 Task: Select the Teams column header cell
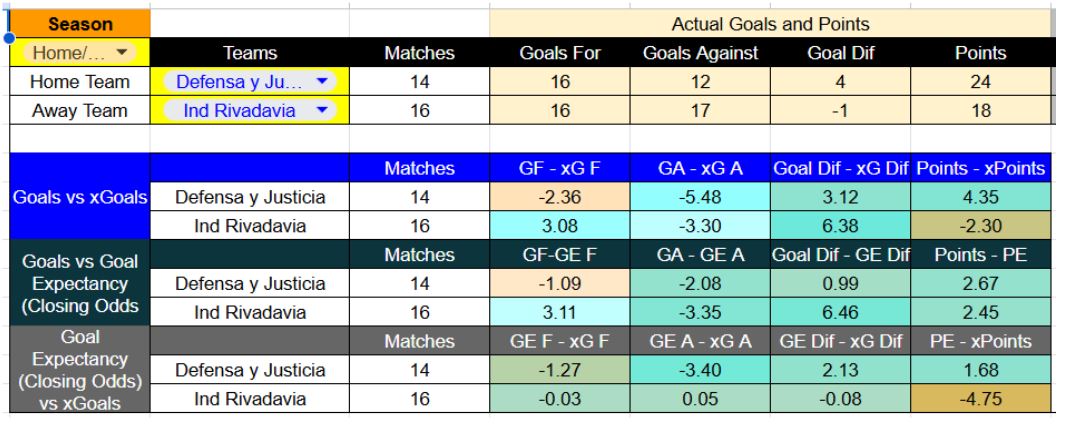tap(250, 53)
